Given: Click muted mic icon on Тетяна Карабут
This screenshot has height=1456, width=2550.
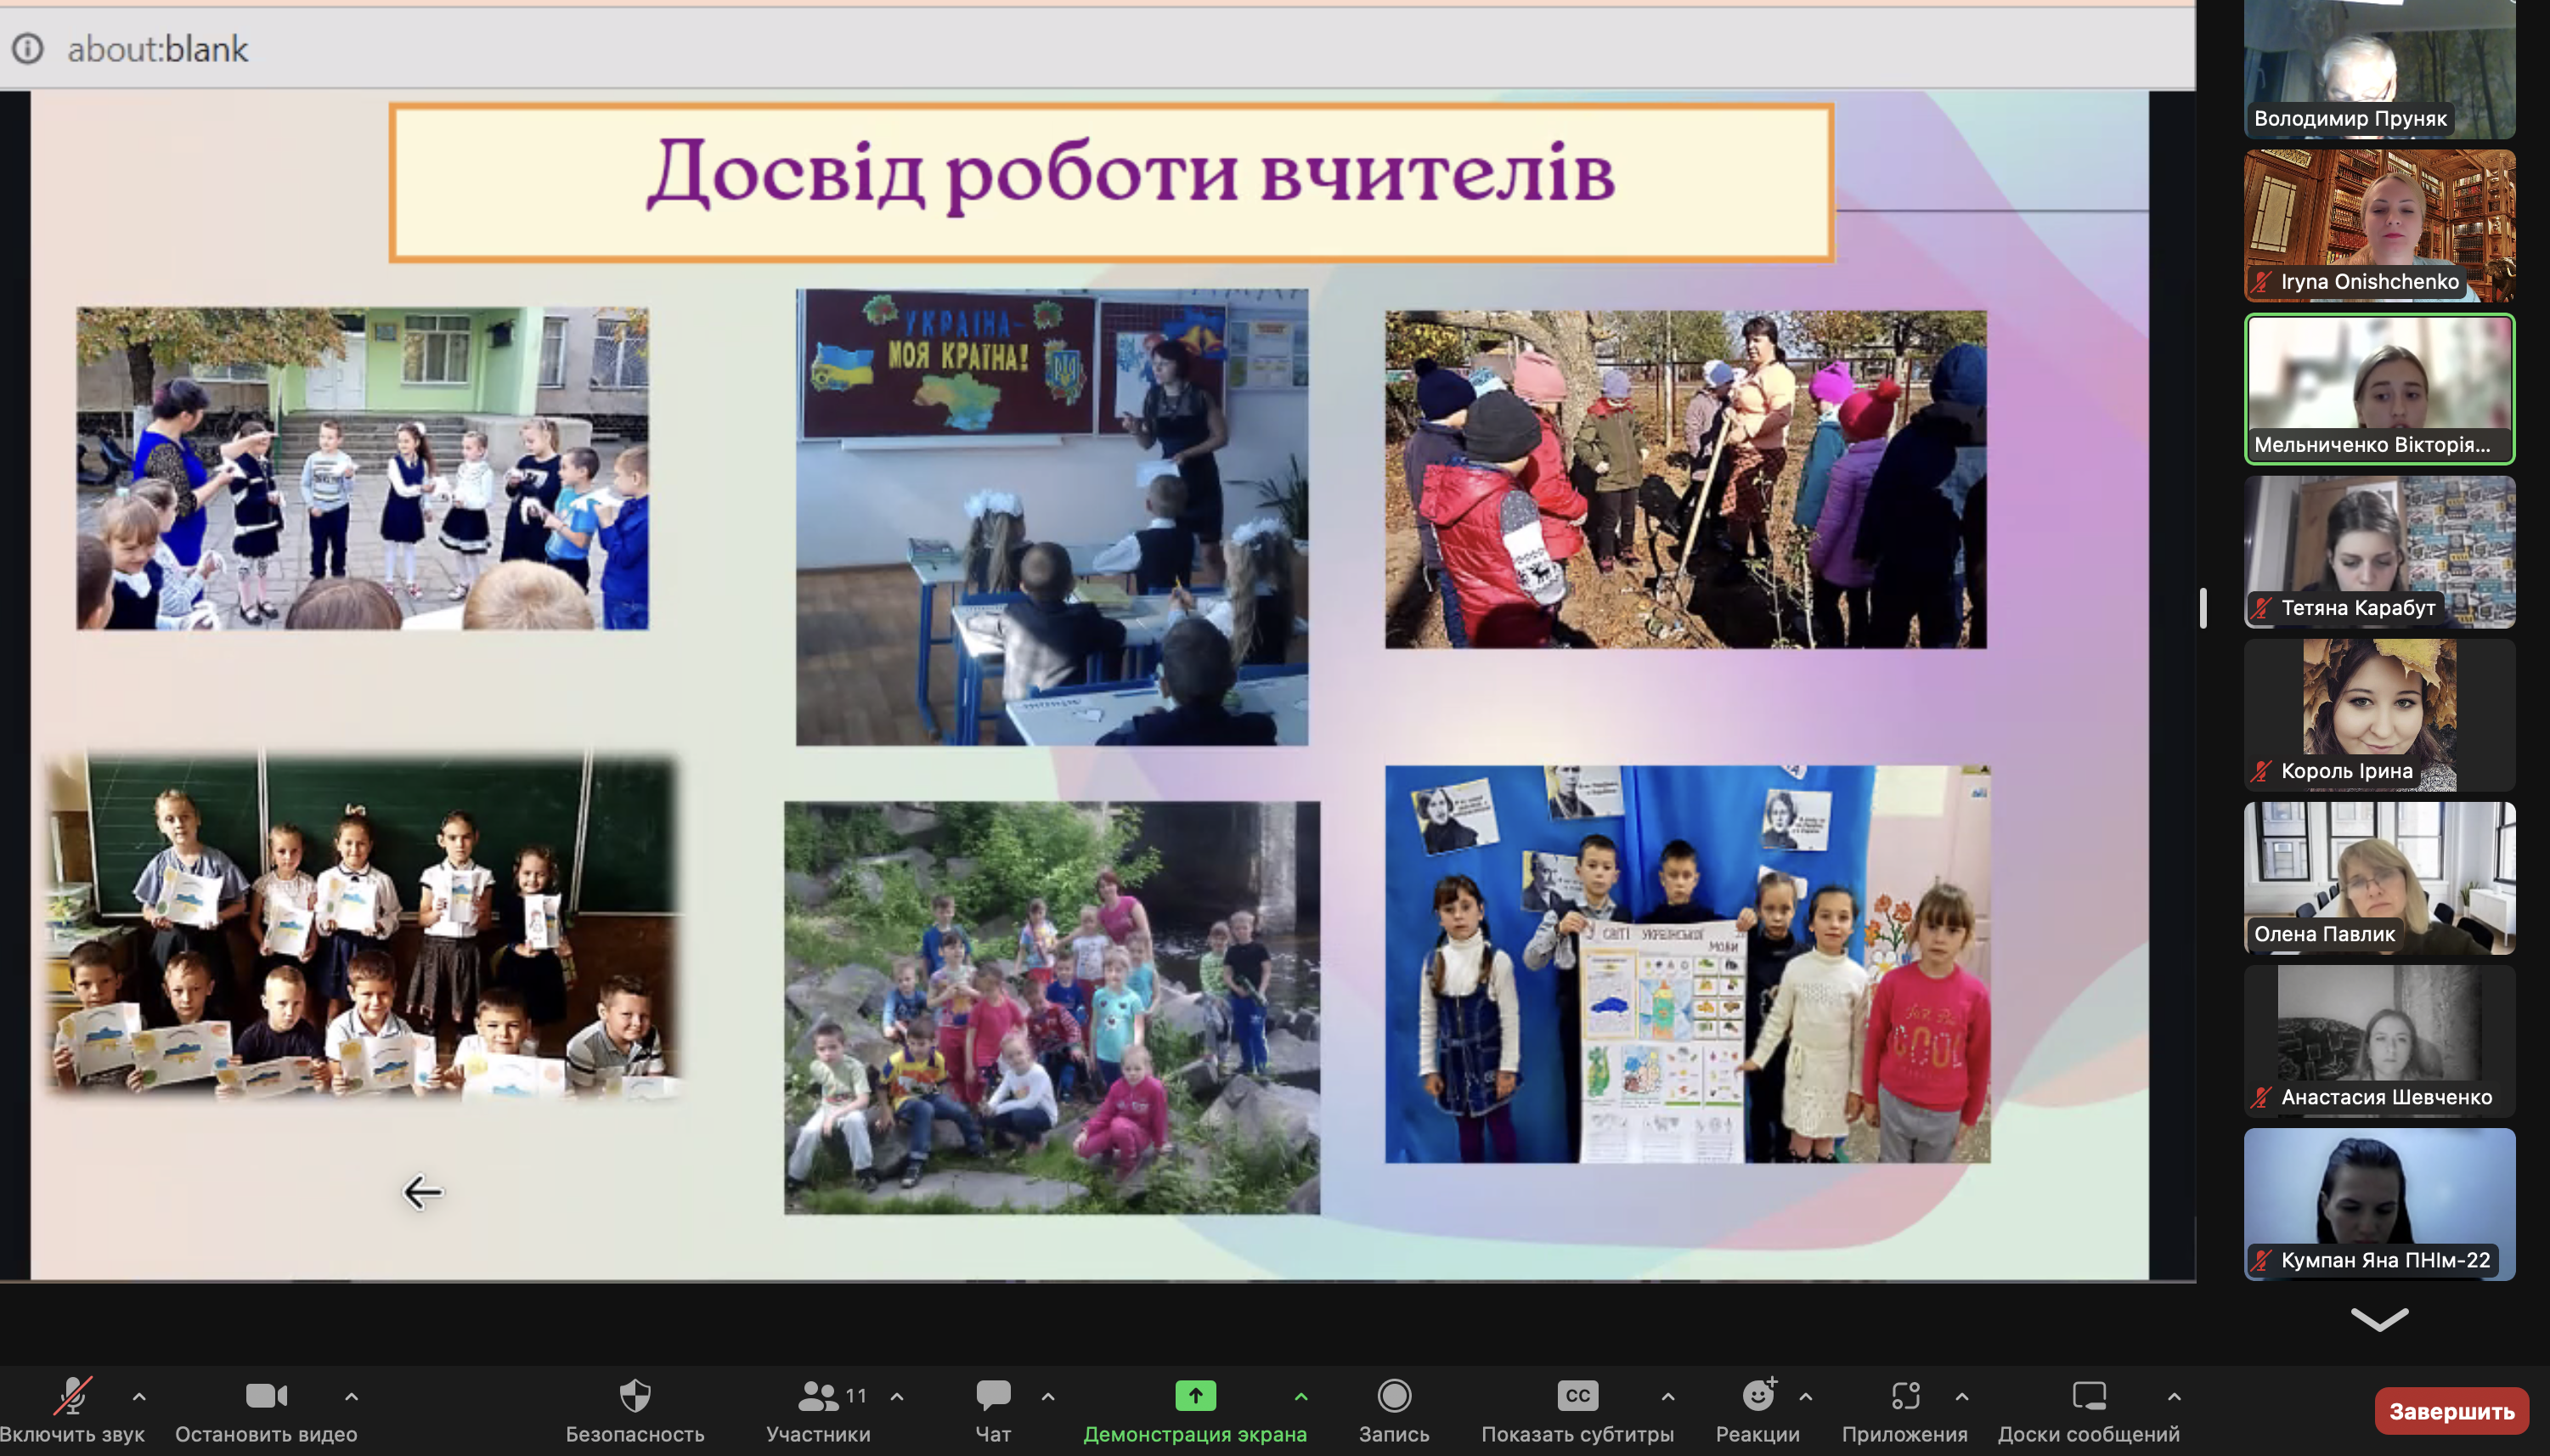Looking at the screenshot, I should [2262, 608].
